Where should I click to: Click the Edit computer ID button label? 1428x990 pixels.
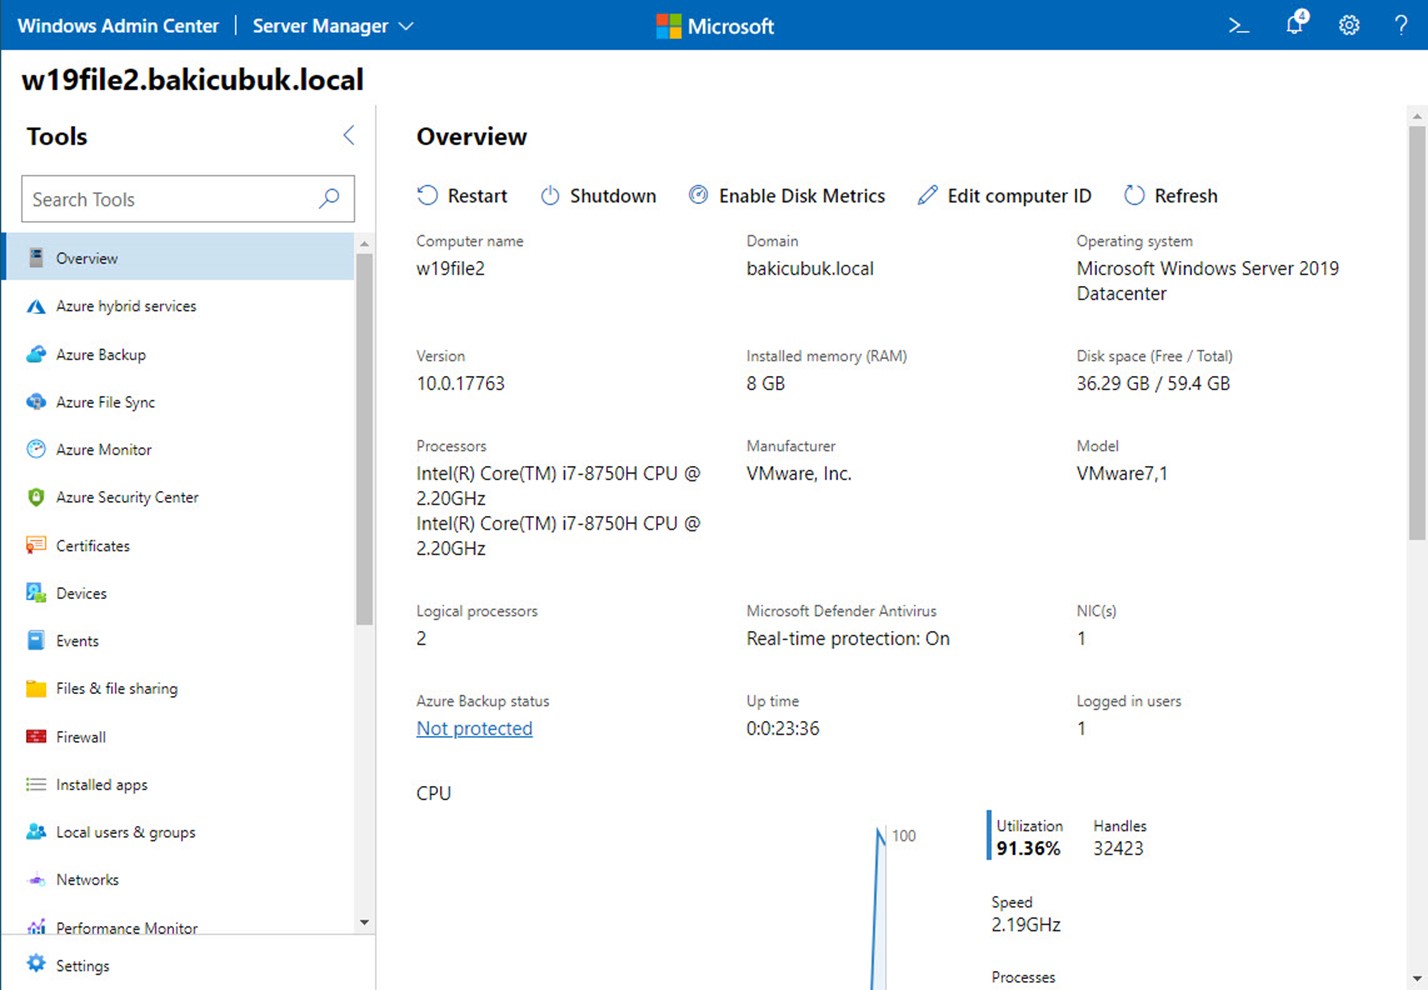(1019, 196)
